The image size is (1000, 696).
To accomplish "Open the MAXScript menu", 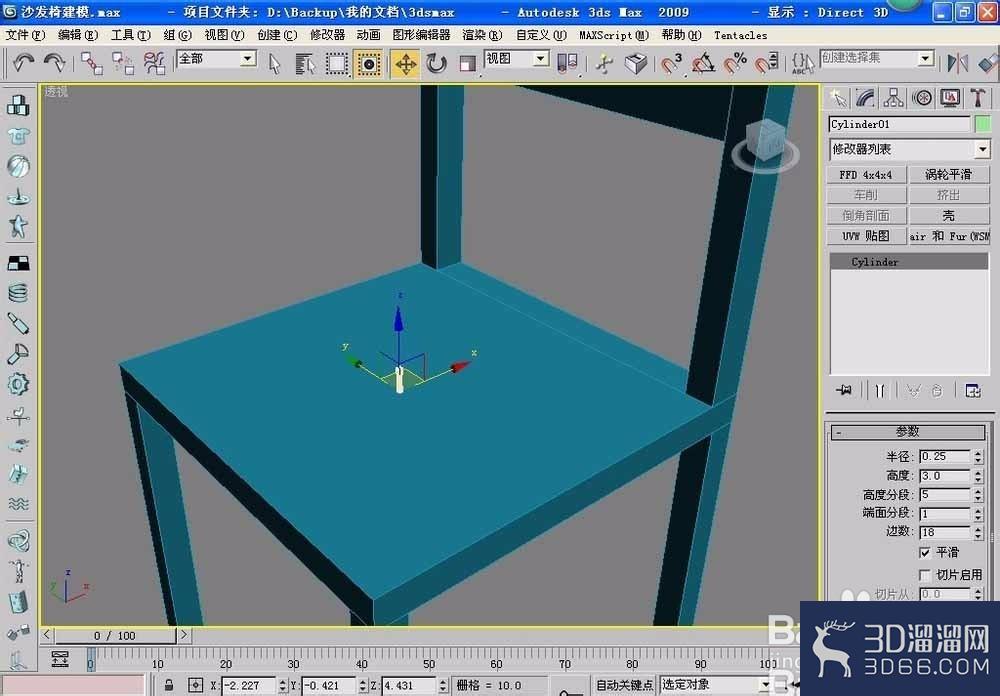I will [x=614, y=35].
